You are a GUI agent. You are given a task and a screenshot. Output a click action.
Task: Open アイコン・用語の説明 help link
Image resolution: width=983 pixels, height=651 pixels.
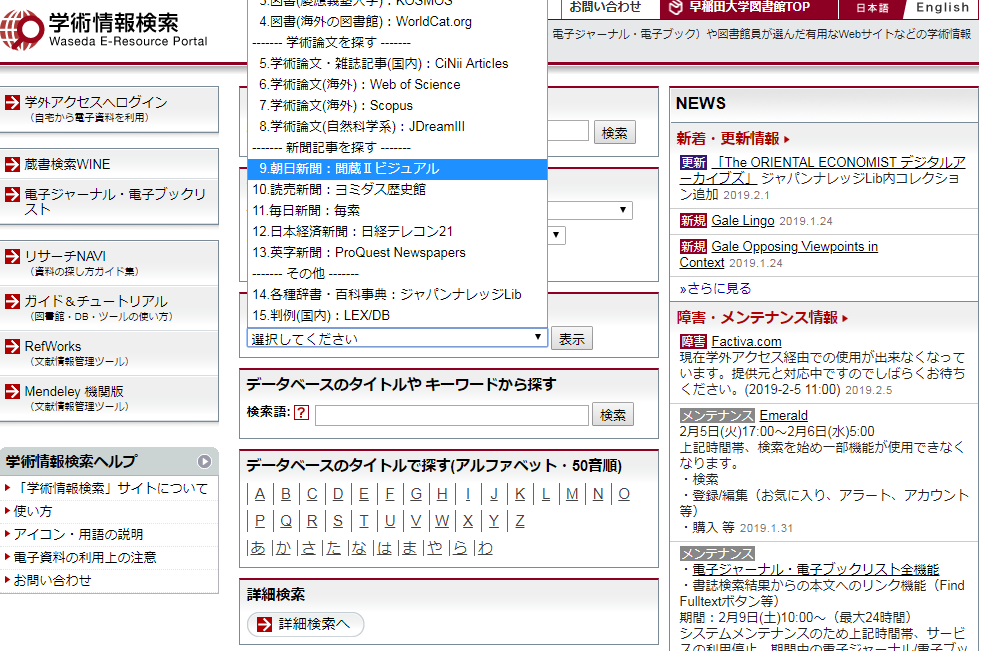click(x=78, y=534)
